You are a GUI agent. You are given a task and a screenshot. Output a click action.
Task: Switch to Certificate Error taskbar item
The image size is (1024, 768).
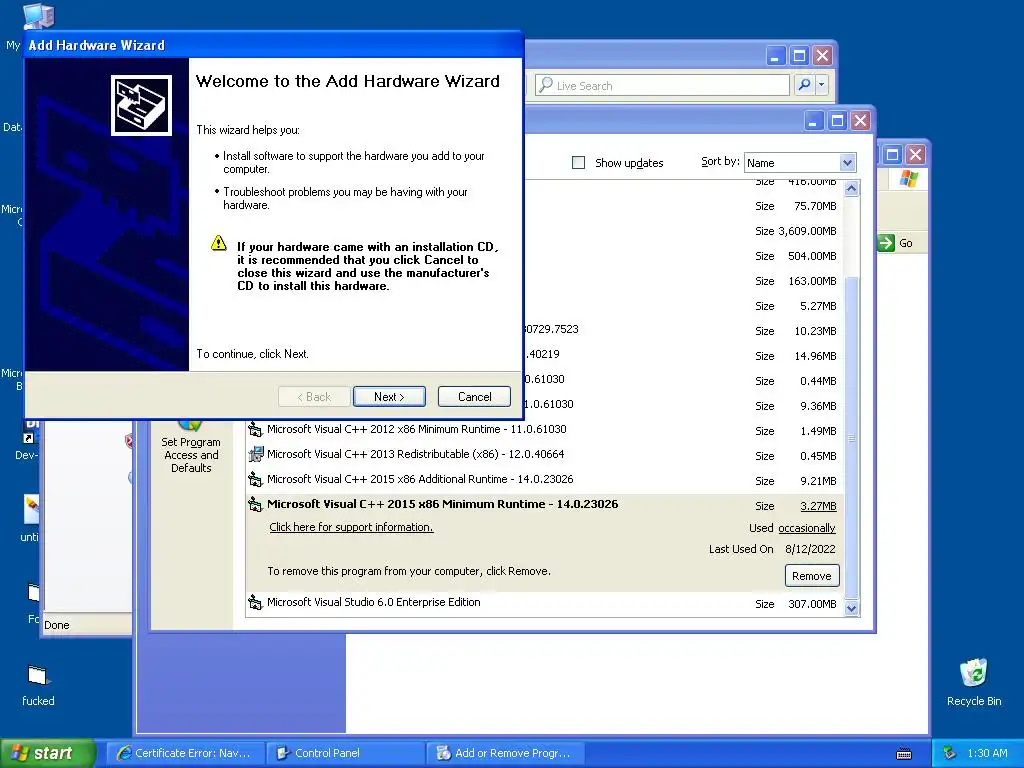(x=185, y=753)
